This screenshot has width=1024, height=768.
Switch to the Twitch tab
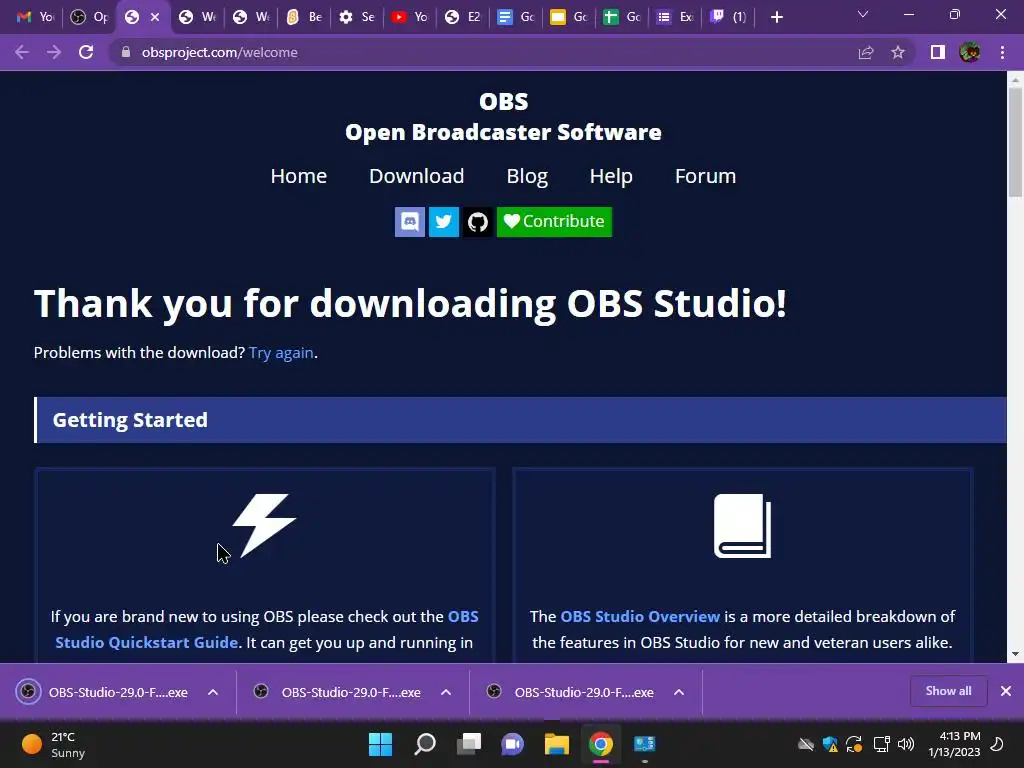click(729, 17)
